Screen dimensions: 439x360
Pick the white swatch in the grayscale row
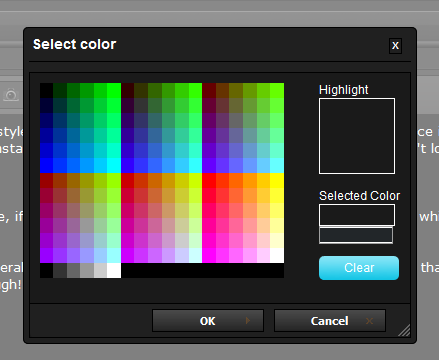pyautogui.click(x=114, y=270)
